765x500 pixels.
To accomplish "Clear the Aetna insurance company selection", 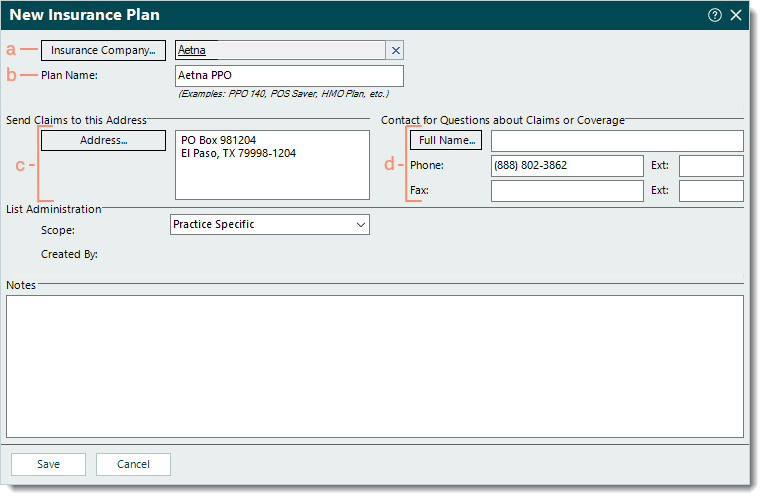I will [396, 50].
